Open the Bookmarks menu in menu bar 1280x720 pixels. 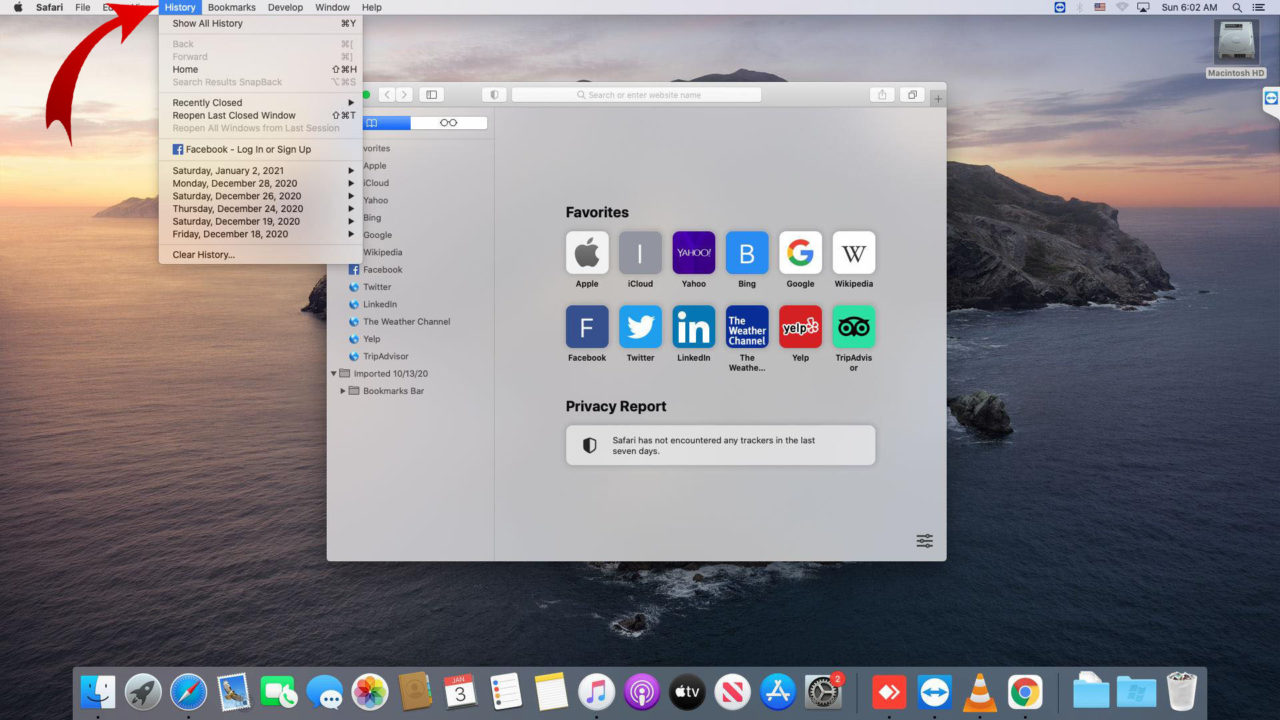point(232,7)
